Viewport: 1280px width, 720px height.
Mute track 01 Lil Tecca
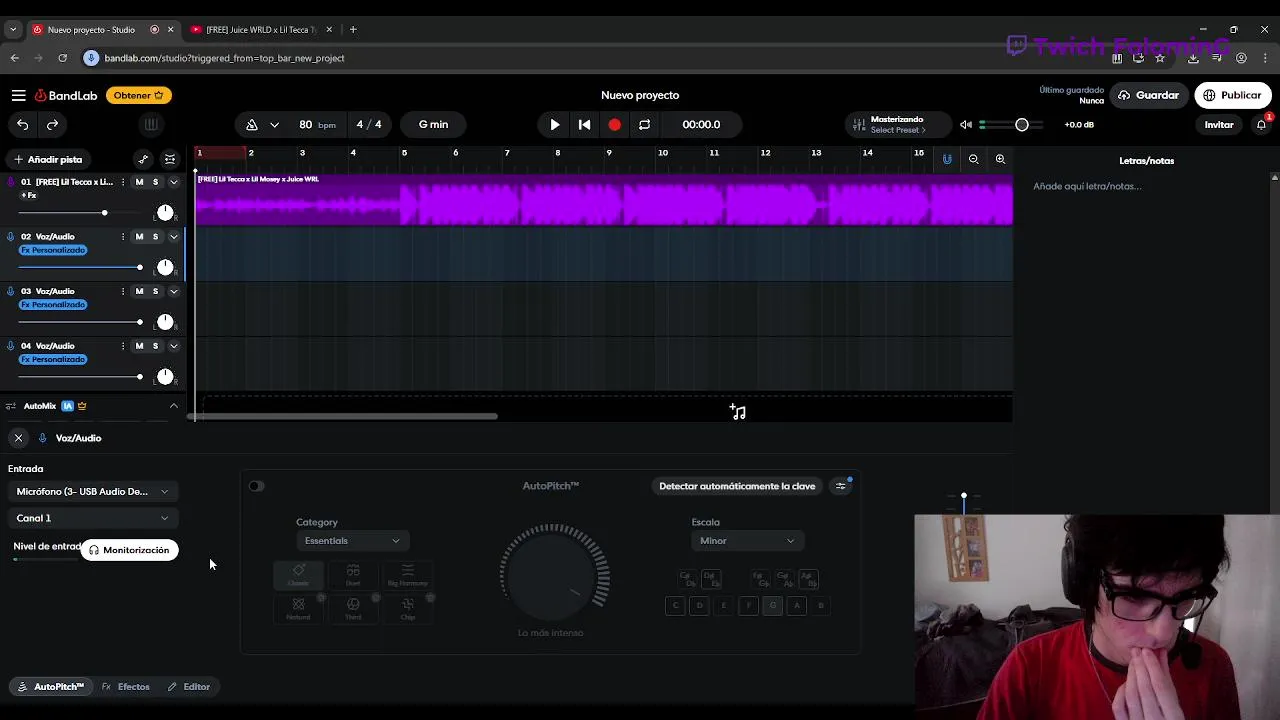click(x=139, y=182)
